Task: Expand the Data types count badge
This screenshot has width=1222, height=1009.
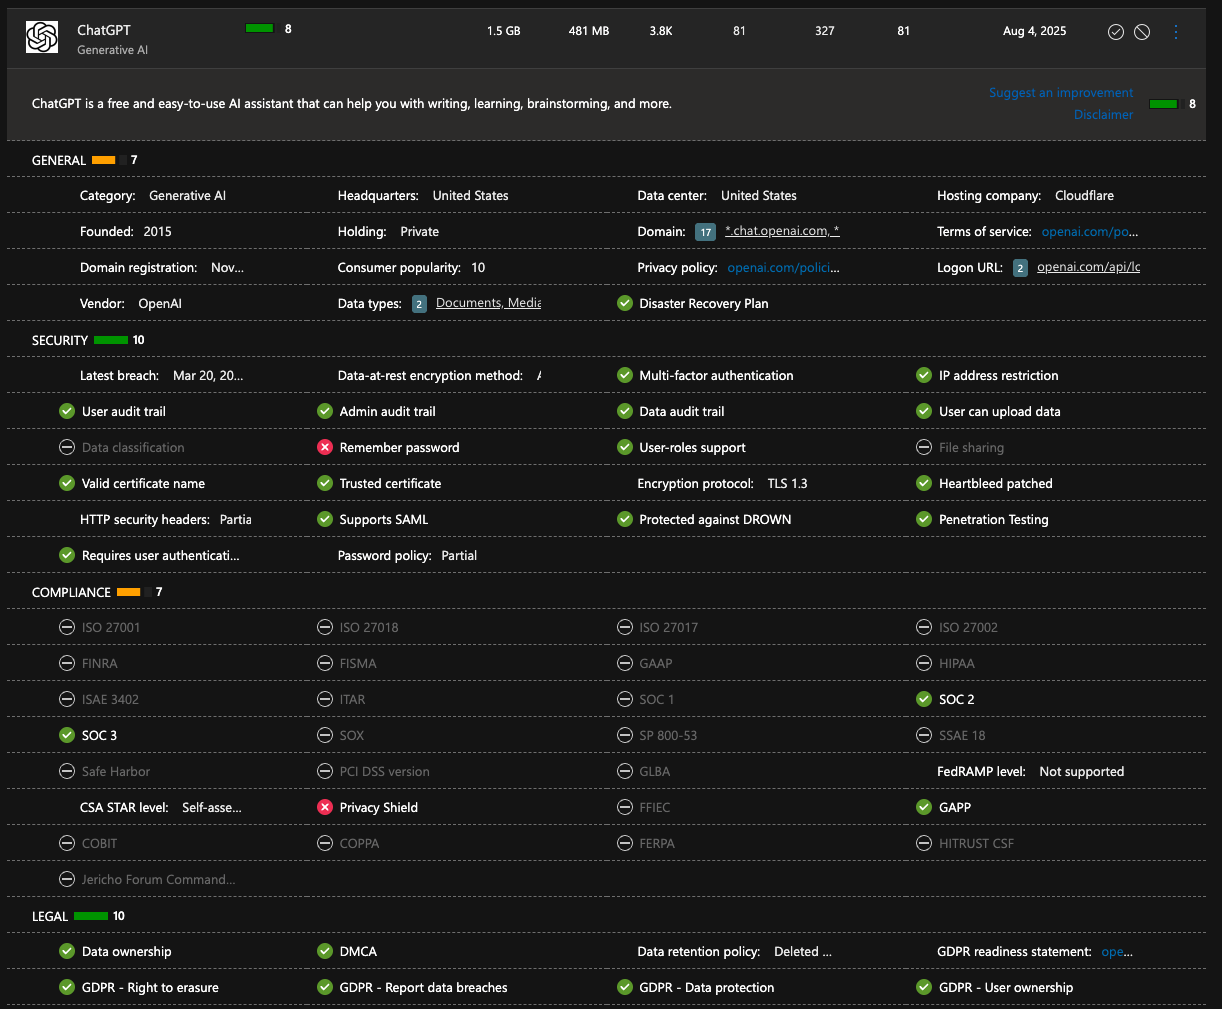Action: [419, 304]
